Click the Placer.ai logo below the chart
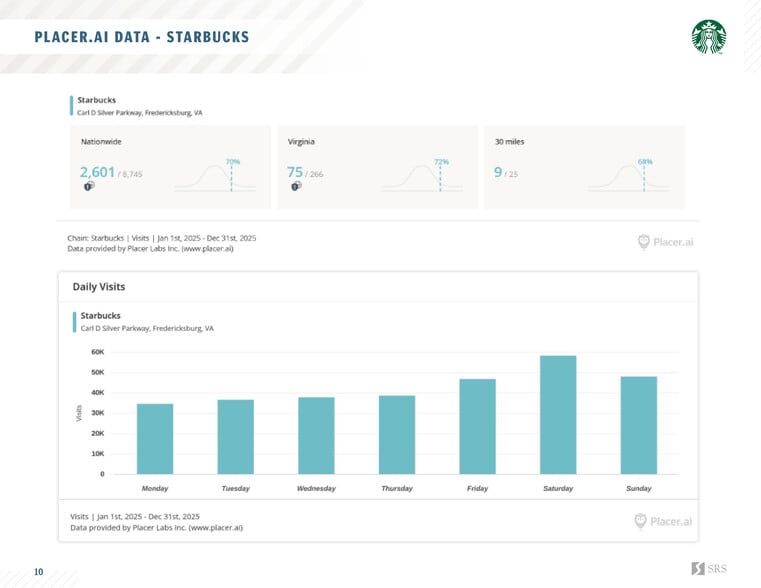761x588 pixels. (662, 521)
